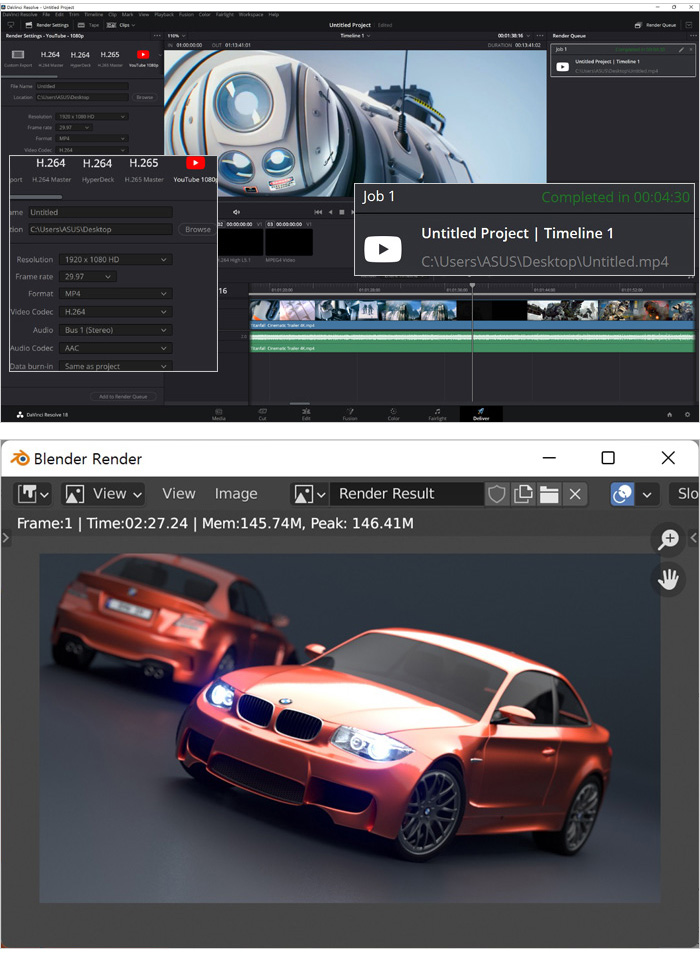Viewport: 700px width, 955px height.
Task: Toggle the Render Queue panel button
Action: coord(656,25)
